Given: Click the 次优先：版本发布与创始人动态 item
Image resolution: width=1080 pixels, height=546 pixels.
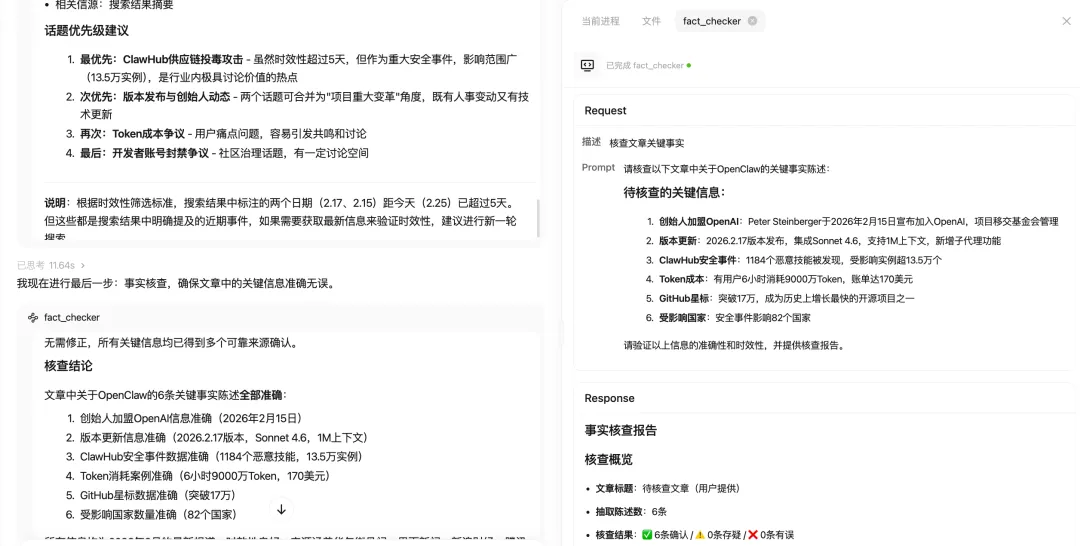Looking at the screenshot, I should pyautogui.click(x=298, y=105).
